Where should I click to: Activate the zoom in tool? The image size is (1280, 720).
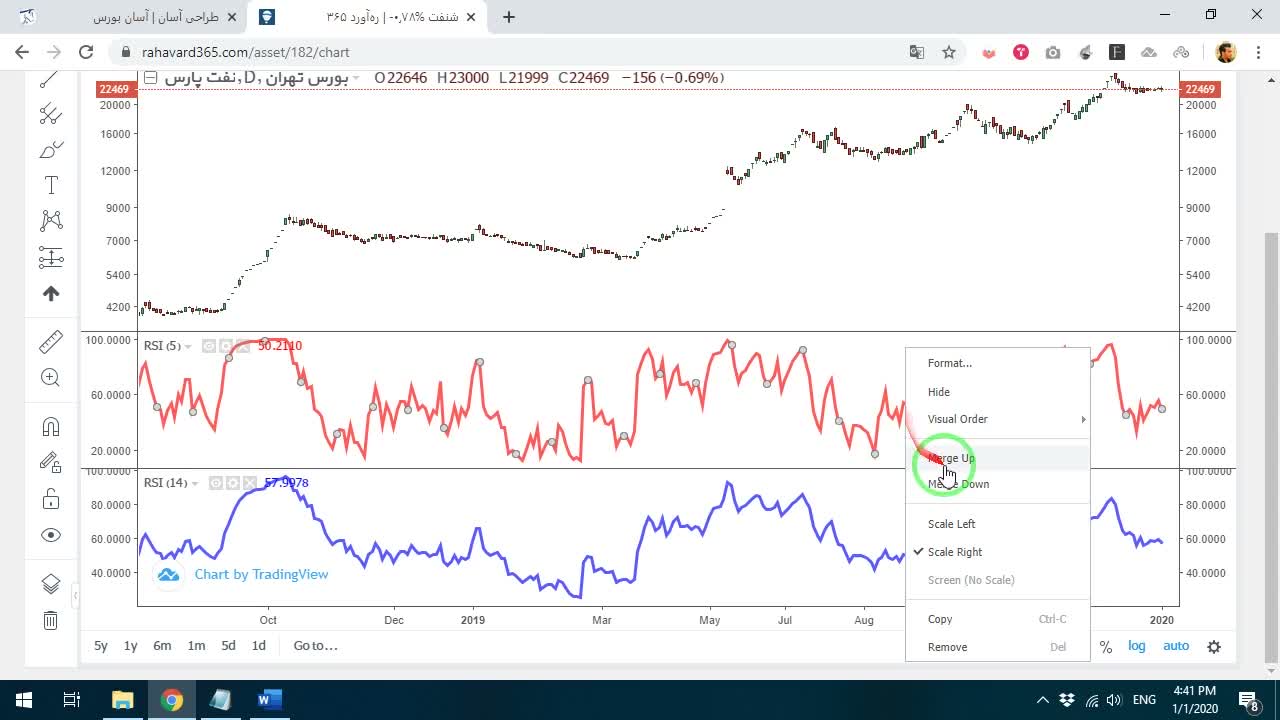50,377
